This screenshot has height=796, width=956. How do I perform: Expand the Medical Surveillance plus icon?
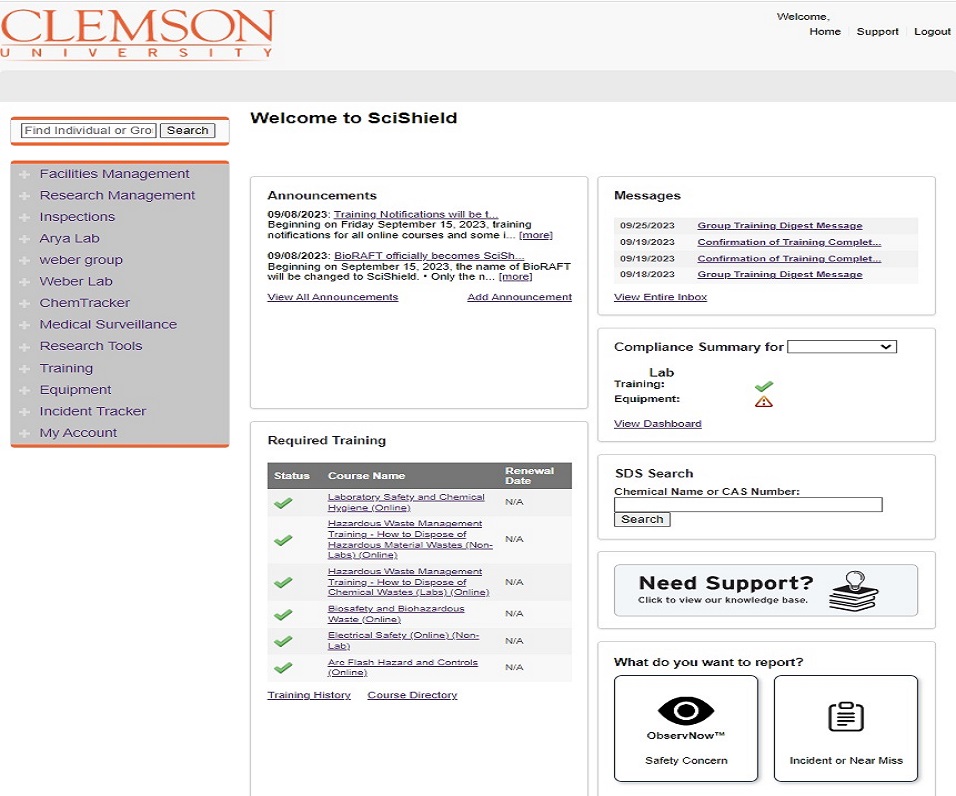point(24,325)
